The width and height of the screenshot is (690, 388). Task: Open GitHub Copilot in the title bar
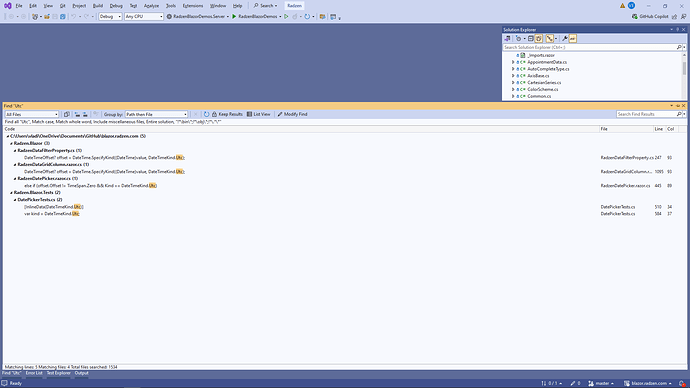[650, 16]
